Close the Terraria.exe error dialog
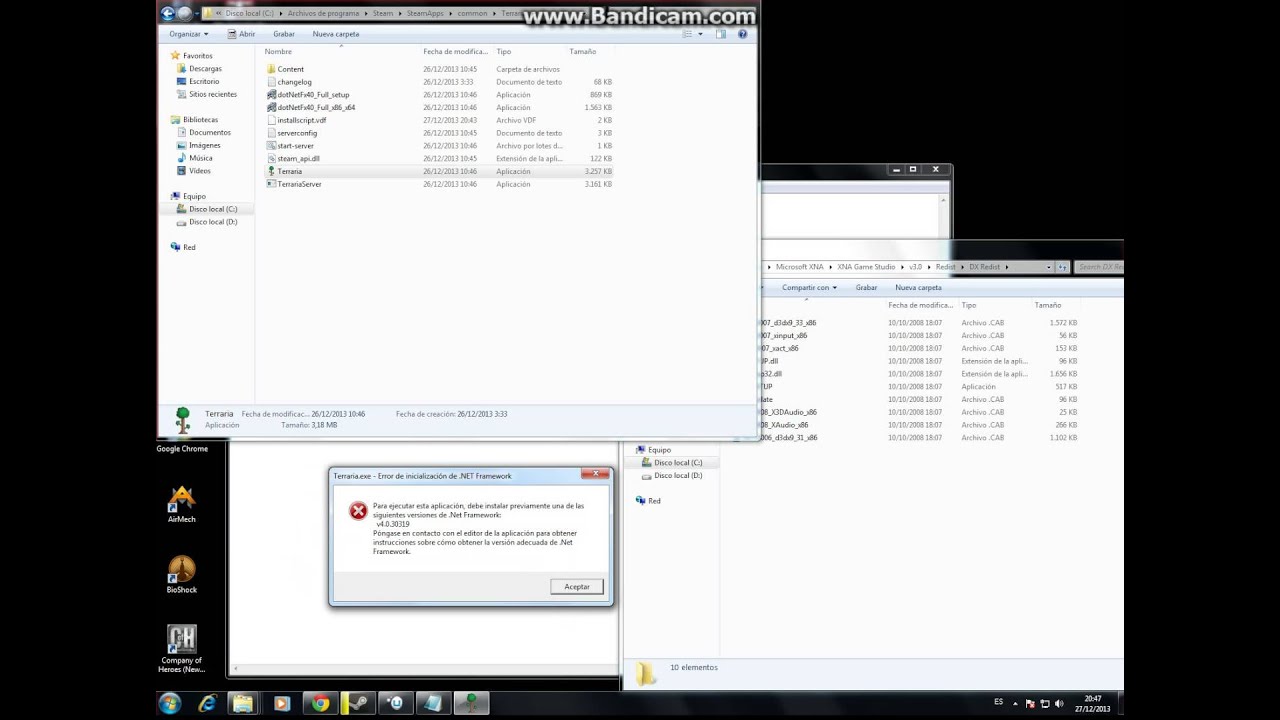Image resolution: width=1280 pixels, height=720 pixels. [x=596, y=473]
